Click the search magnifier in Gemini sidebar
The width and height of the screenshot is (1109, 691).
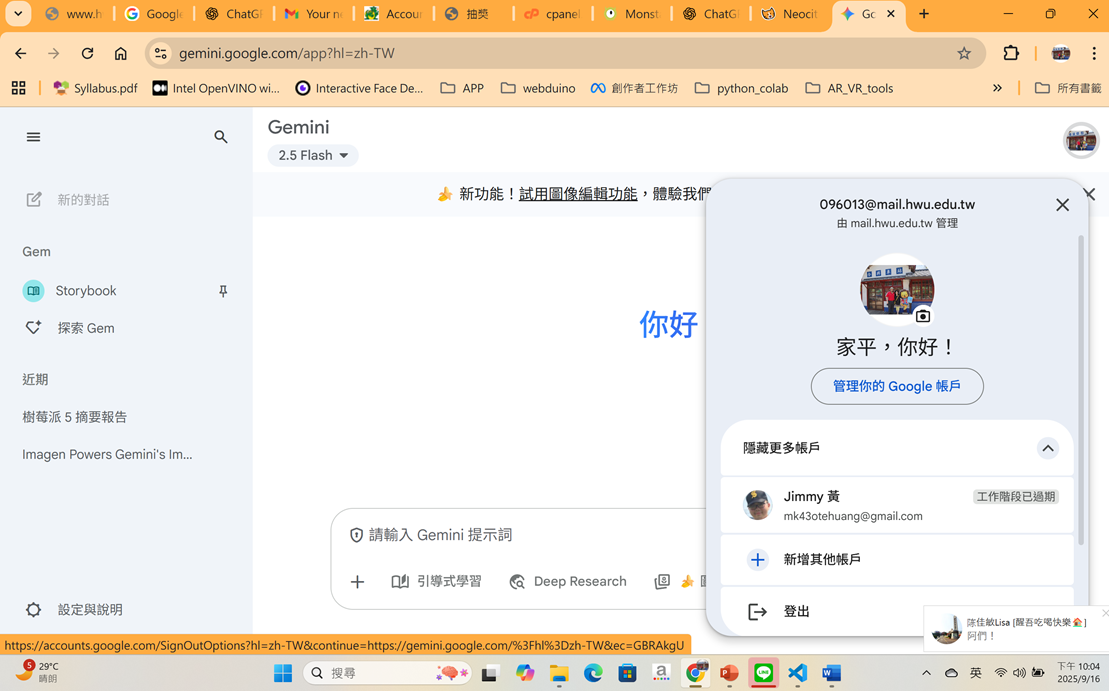point(221,137)
